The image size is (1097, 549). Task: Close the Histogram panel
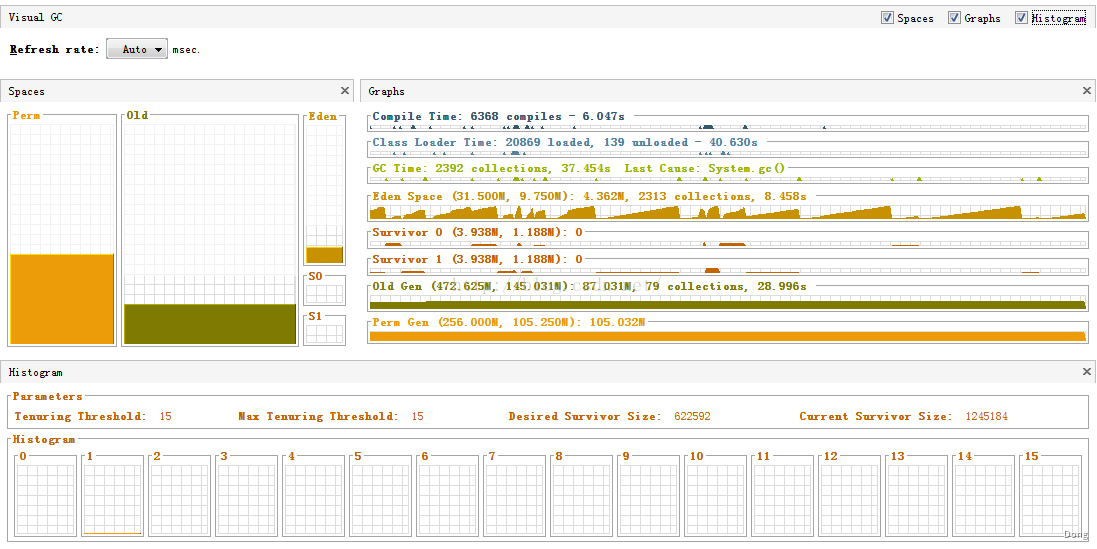pyautogui.click(x=1087, y=372)
